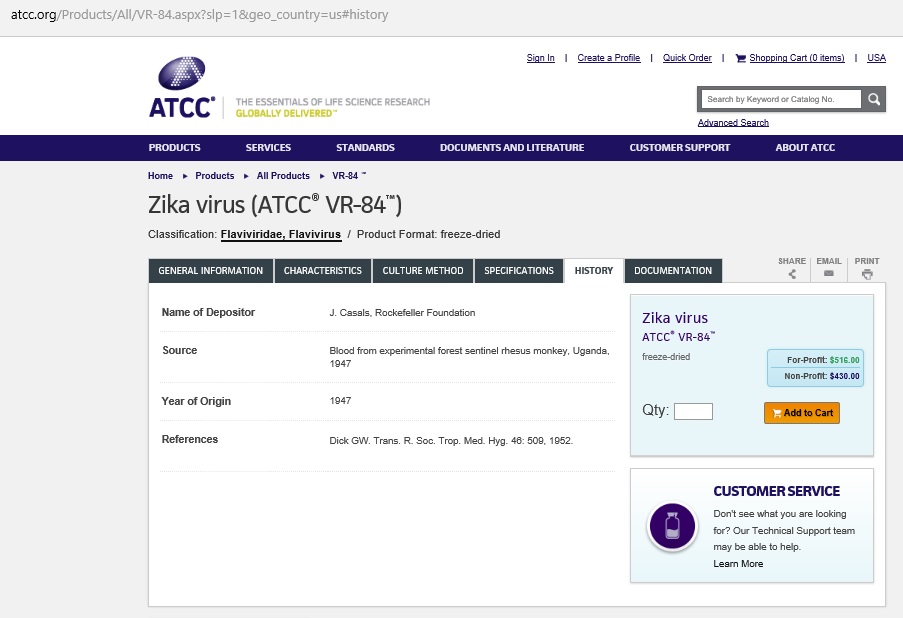Image resolution: width=903 pixels, height=618 pixels.
Task: Select the History tab
Action: 594,271
